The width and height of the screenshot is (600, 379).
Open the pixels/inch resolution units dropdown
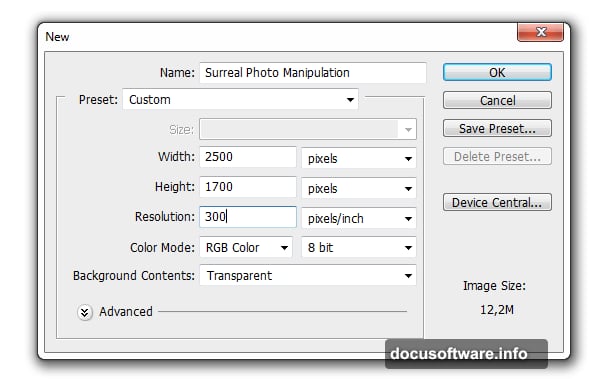click(359, 218)
